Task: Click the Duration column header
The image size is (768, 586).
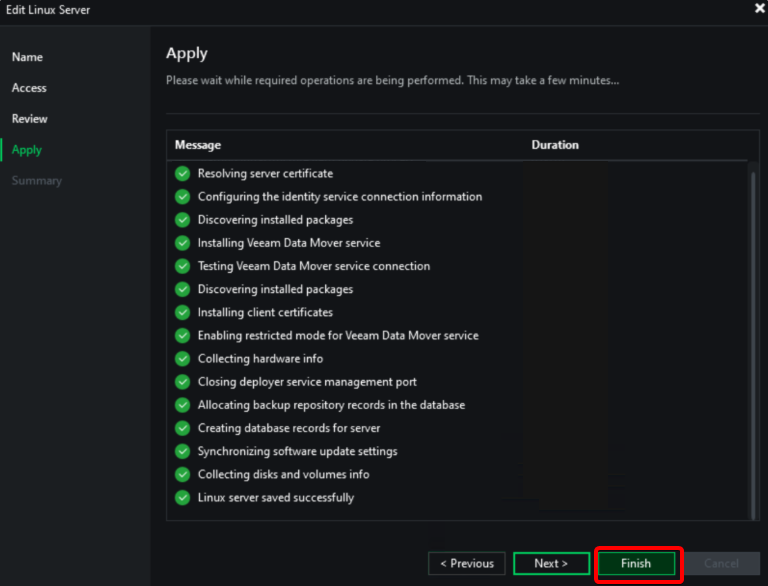Action: 555,145
